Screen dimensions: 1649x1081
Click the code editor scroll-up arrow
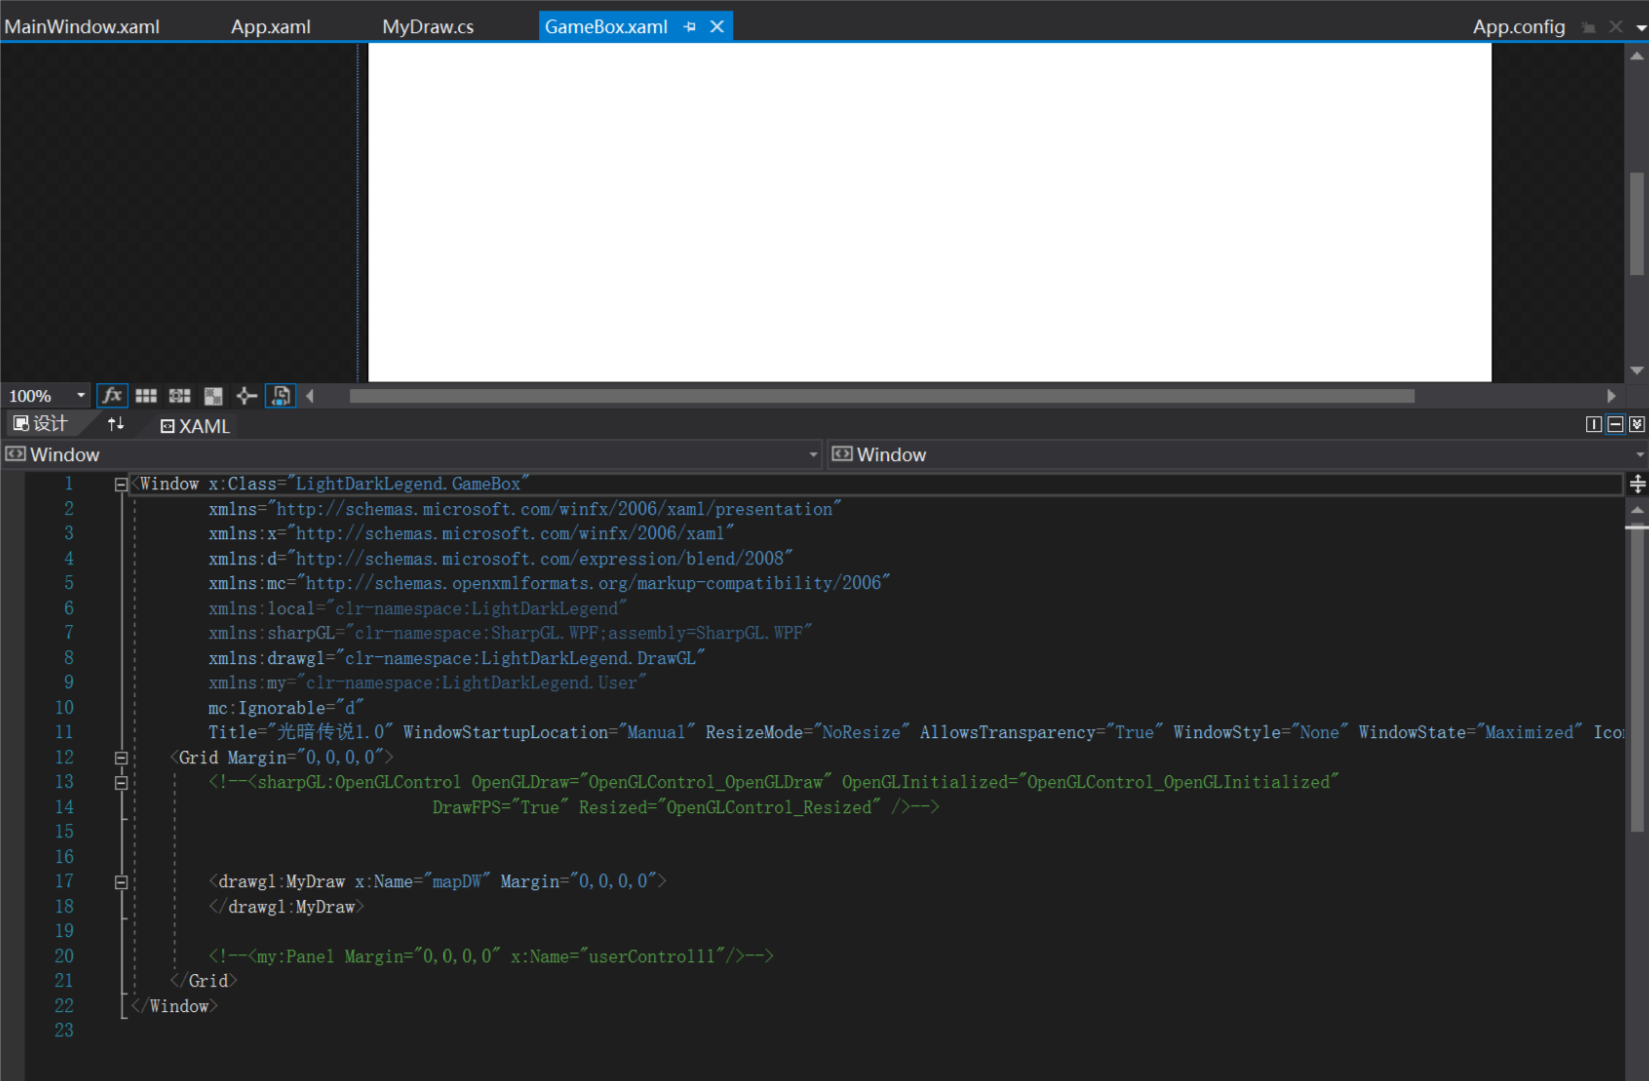coord(1637,511)
